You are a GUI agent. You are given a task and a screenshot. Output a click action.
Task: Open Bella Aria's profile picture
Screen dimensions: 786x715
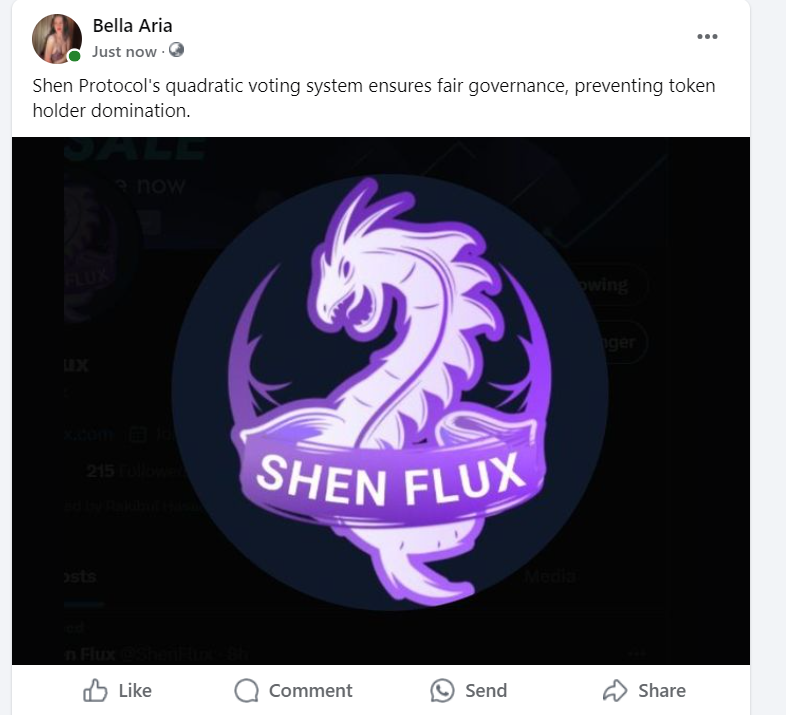(57, 39)
